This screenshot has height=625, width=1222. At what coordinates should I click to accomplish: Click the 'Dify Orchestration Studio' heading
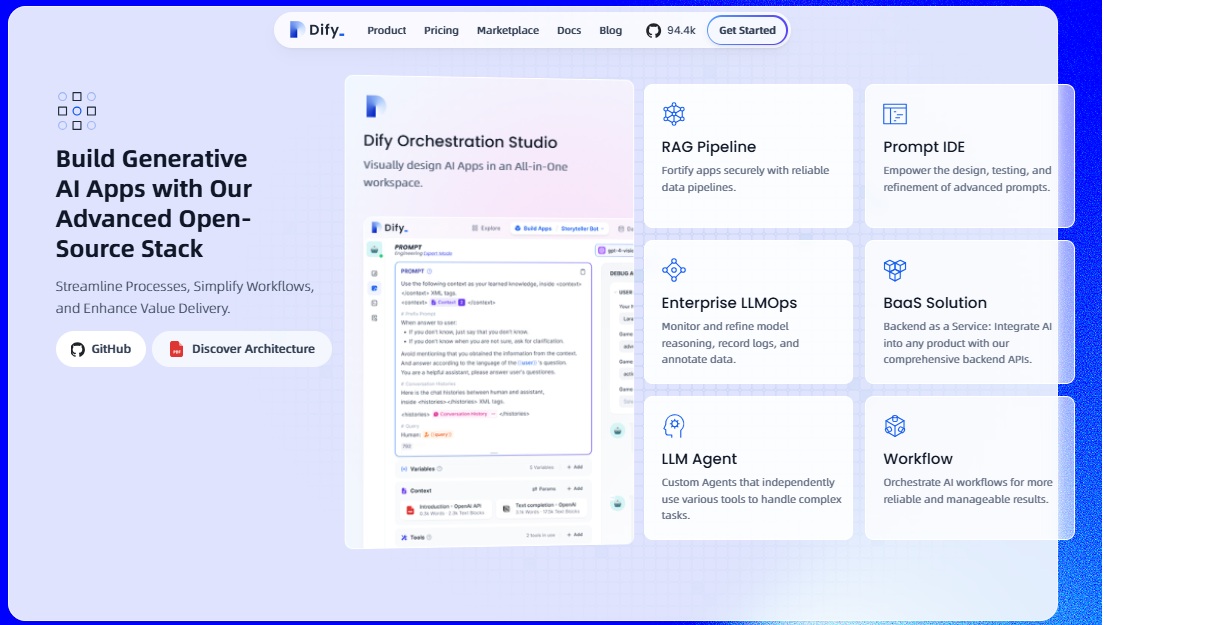coord(460,142)
